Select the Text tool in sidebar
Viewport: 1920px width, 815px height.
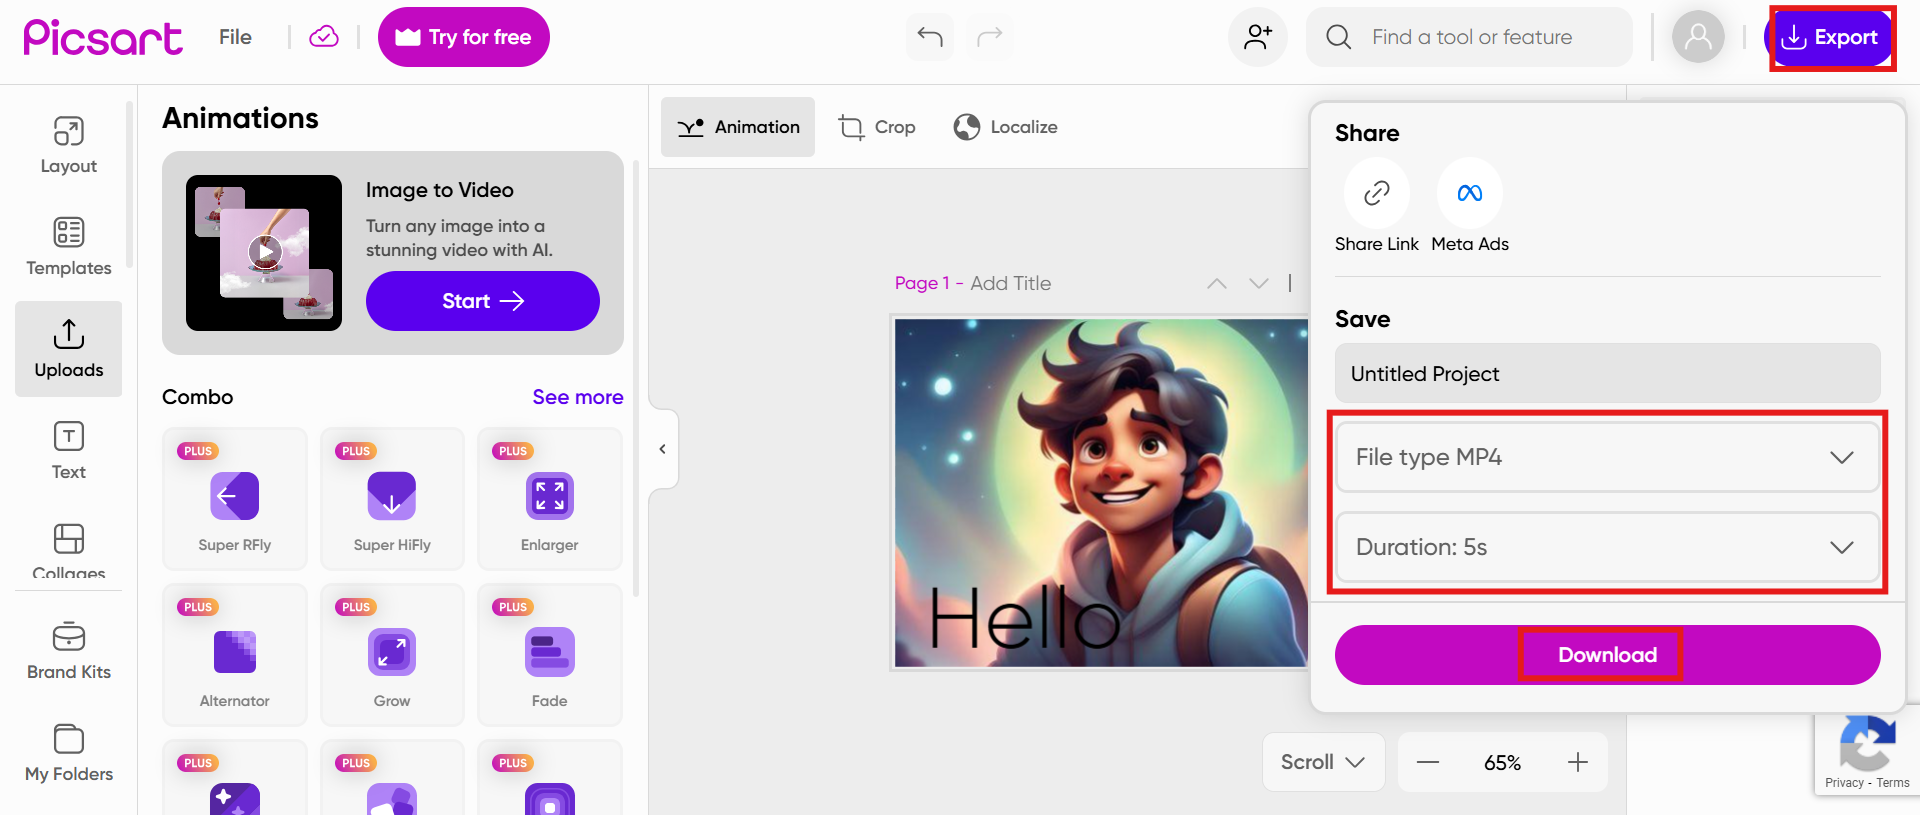click(x=69, y=451)
